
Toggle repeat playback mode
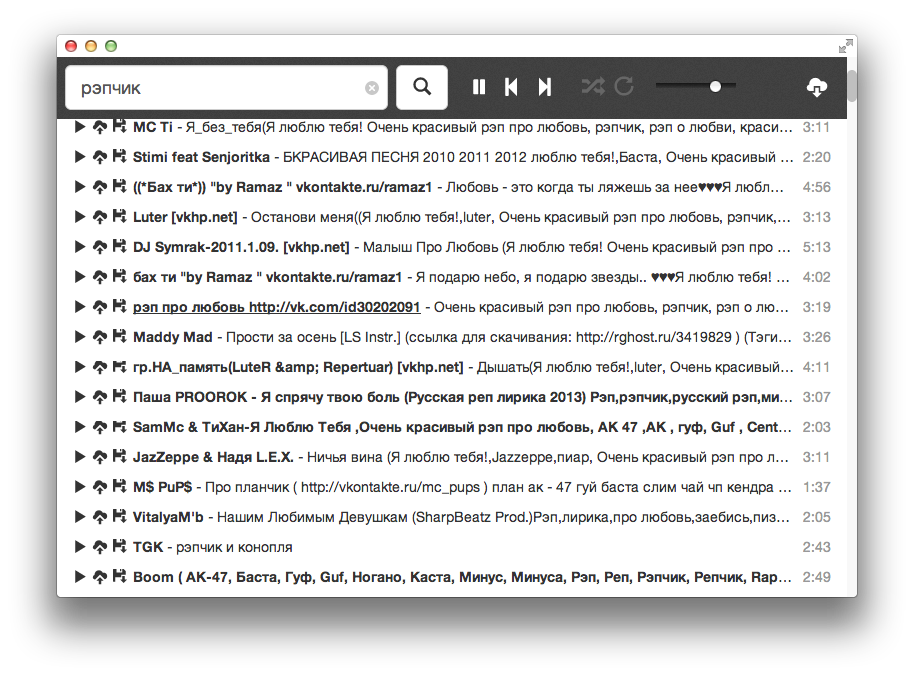(624, 87)
